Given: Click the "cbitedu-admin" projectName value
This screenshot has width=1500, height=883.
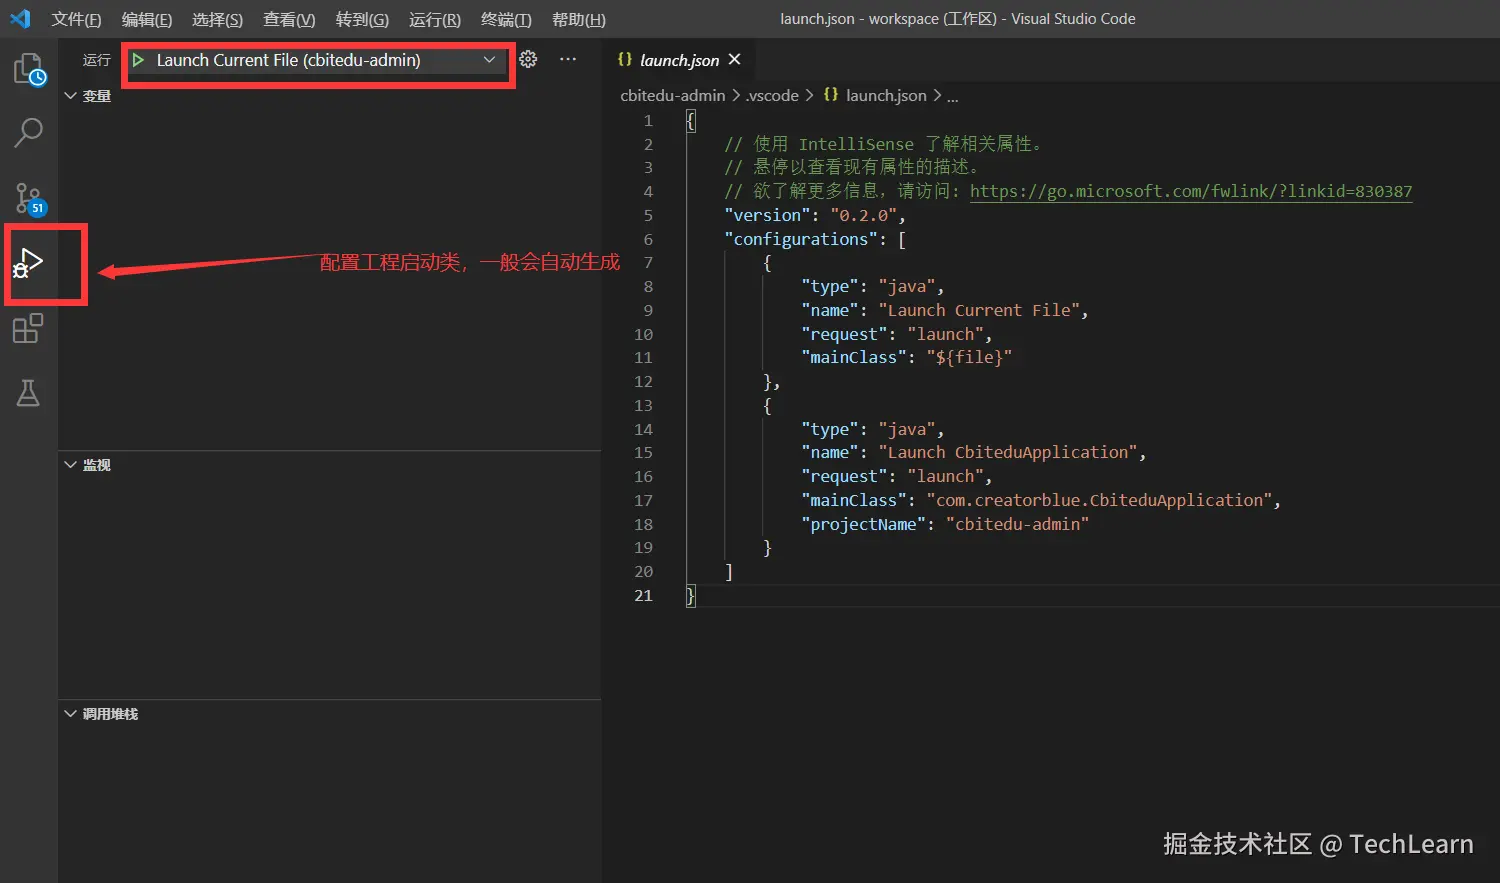Looking at the screenshot, I should (1017, 524).
